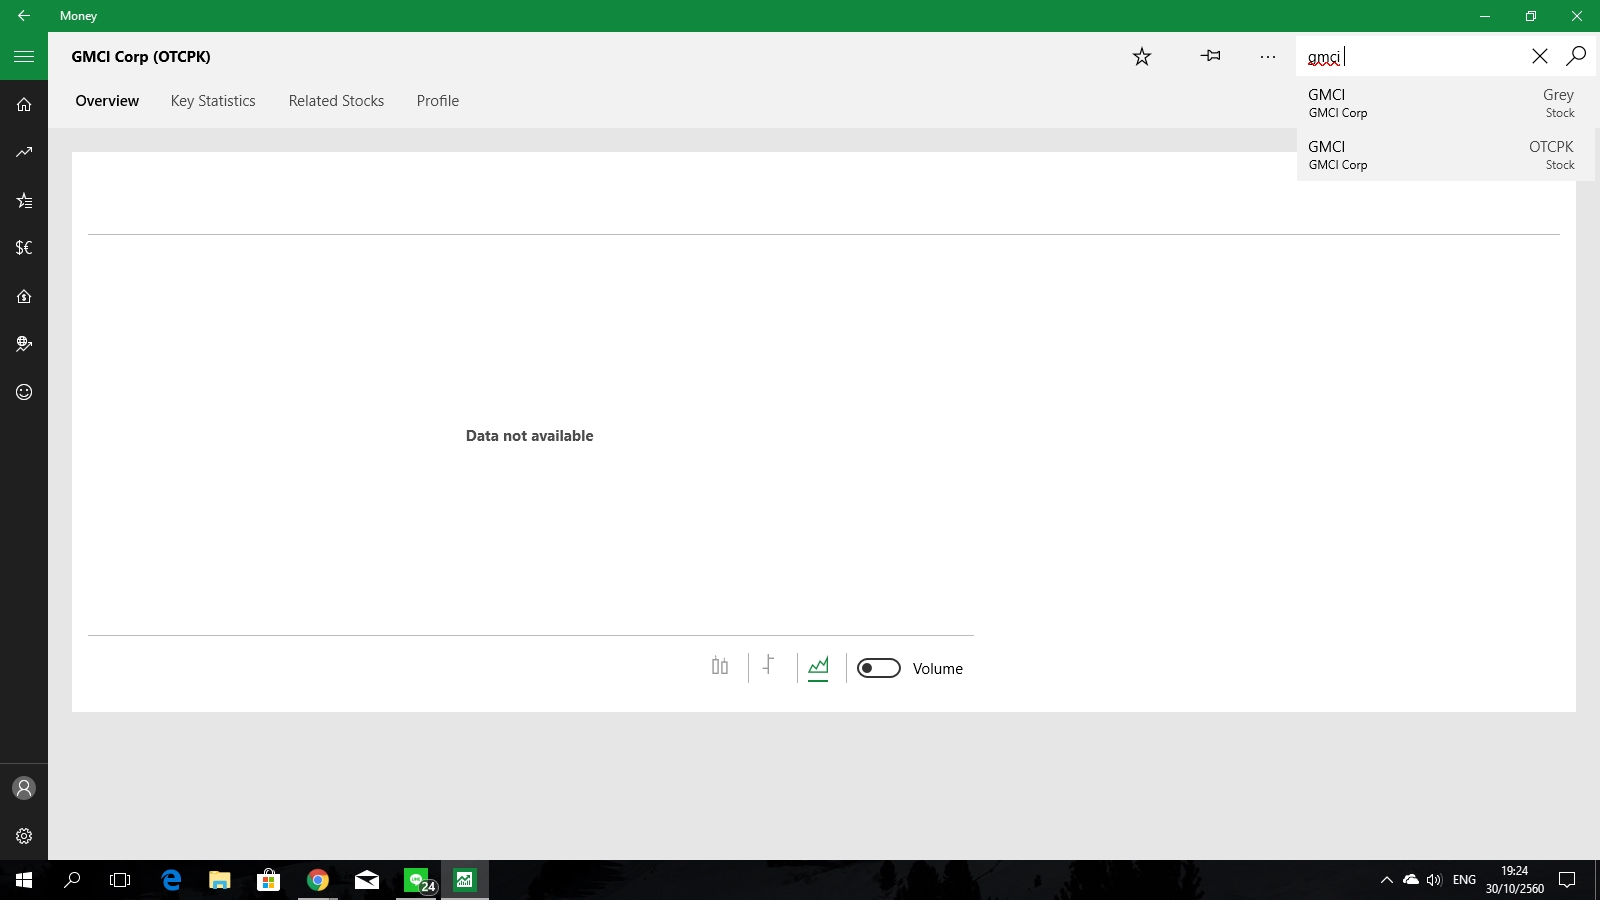The width and height of the screenshot is (1600, 900).
Task: Open Settings gear at sidebar bottom
Action: pyautogui.click(x=24, y=836)
